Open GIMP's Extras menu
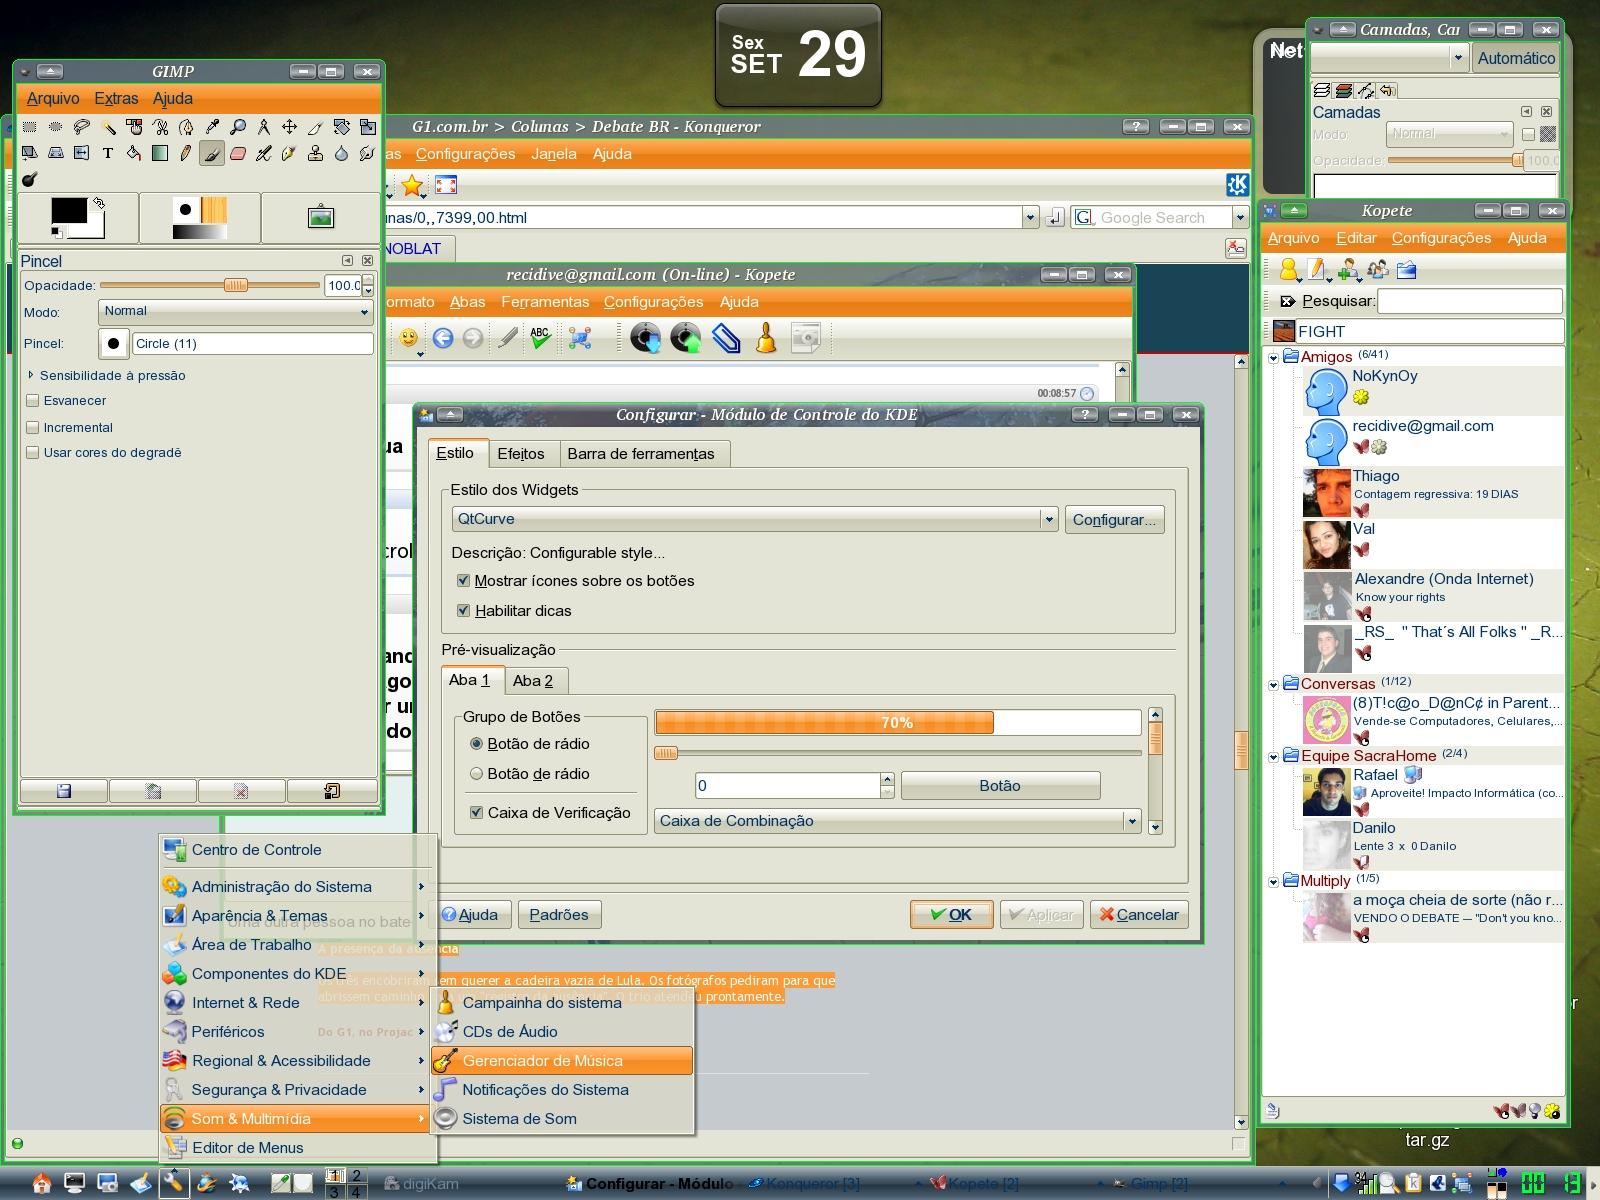Image resolution: width=1600 pixels, height=1200 pixels. point(116,98)
